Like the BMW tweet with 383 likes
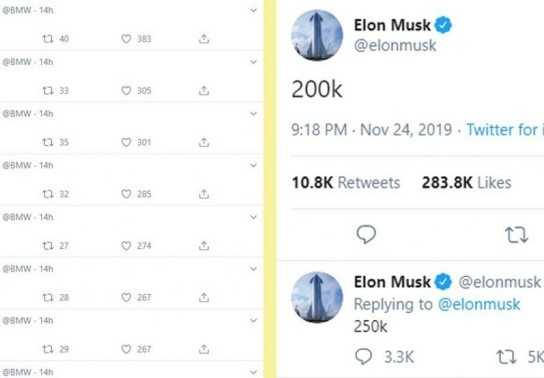 tap(126, 38)
